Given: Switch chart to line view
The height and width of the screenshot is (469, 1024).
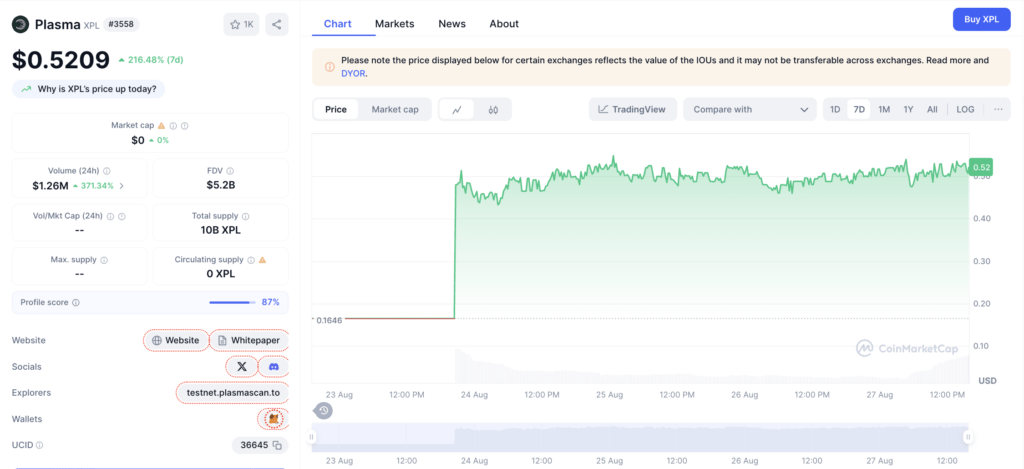Looking at the screenshot, I should click(457, 110).
